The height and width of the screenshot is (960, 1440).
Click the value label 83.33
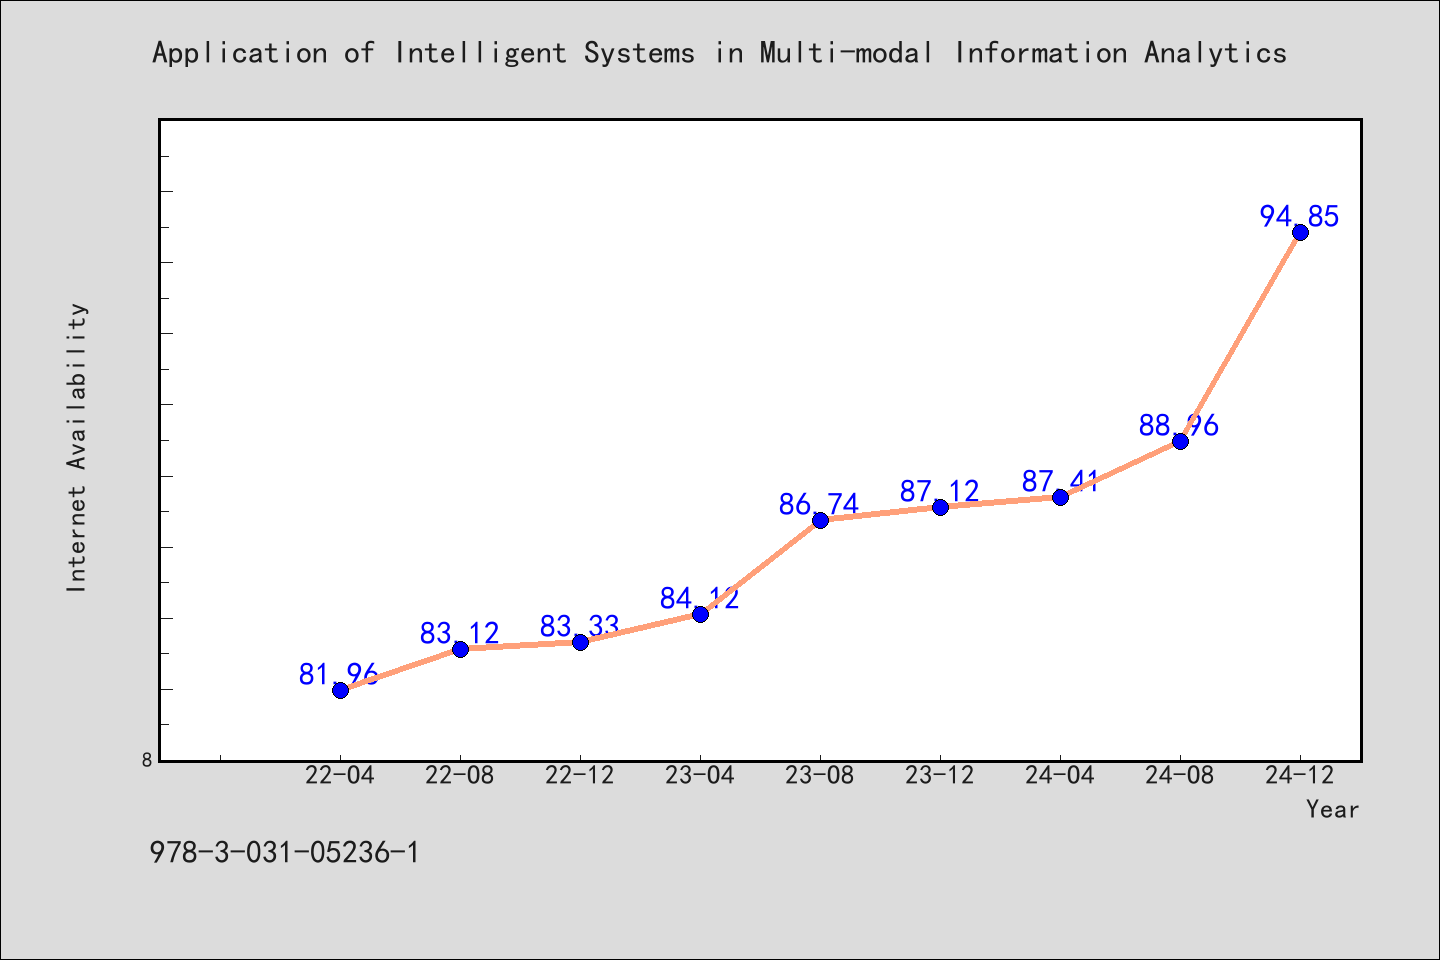(x=579, y=626)
